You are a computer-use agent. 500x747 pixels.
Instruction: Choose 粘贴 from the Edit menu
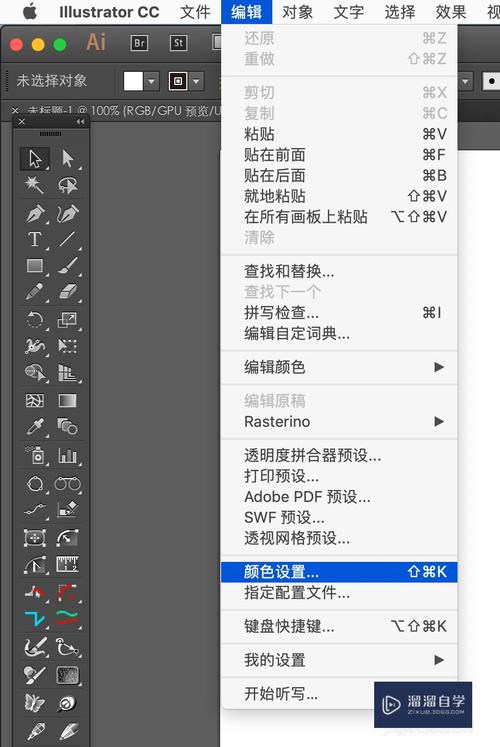point(339,134)
